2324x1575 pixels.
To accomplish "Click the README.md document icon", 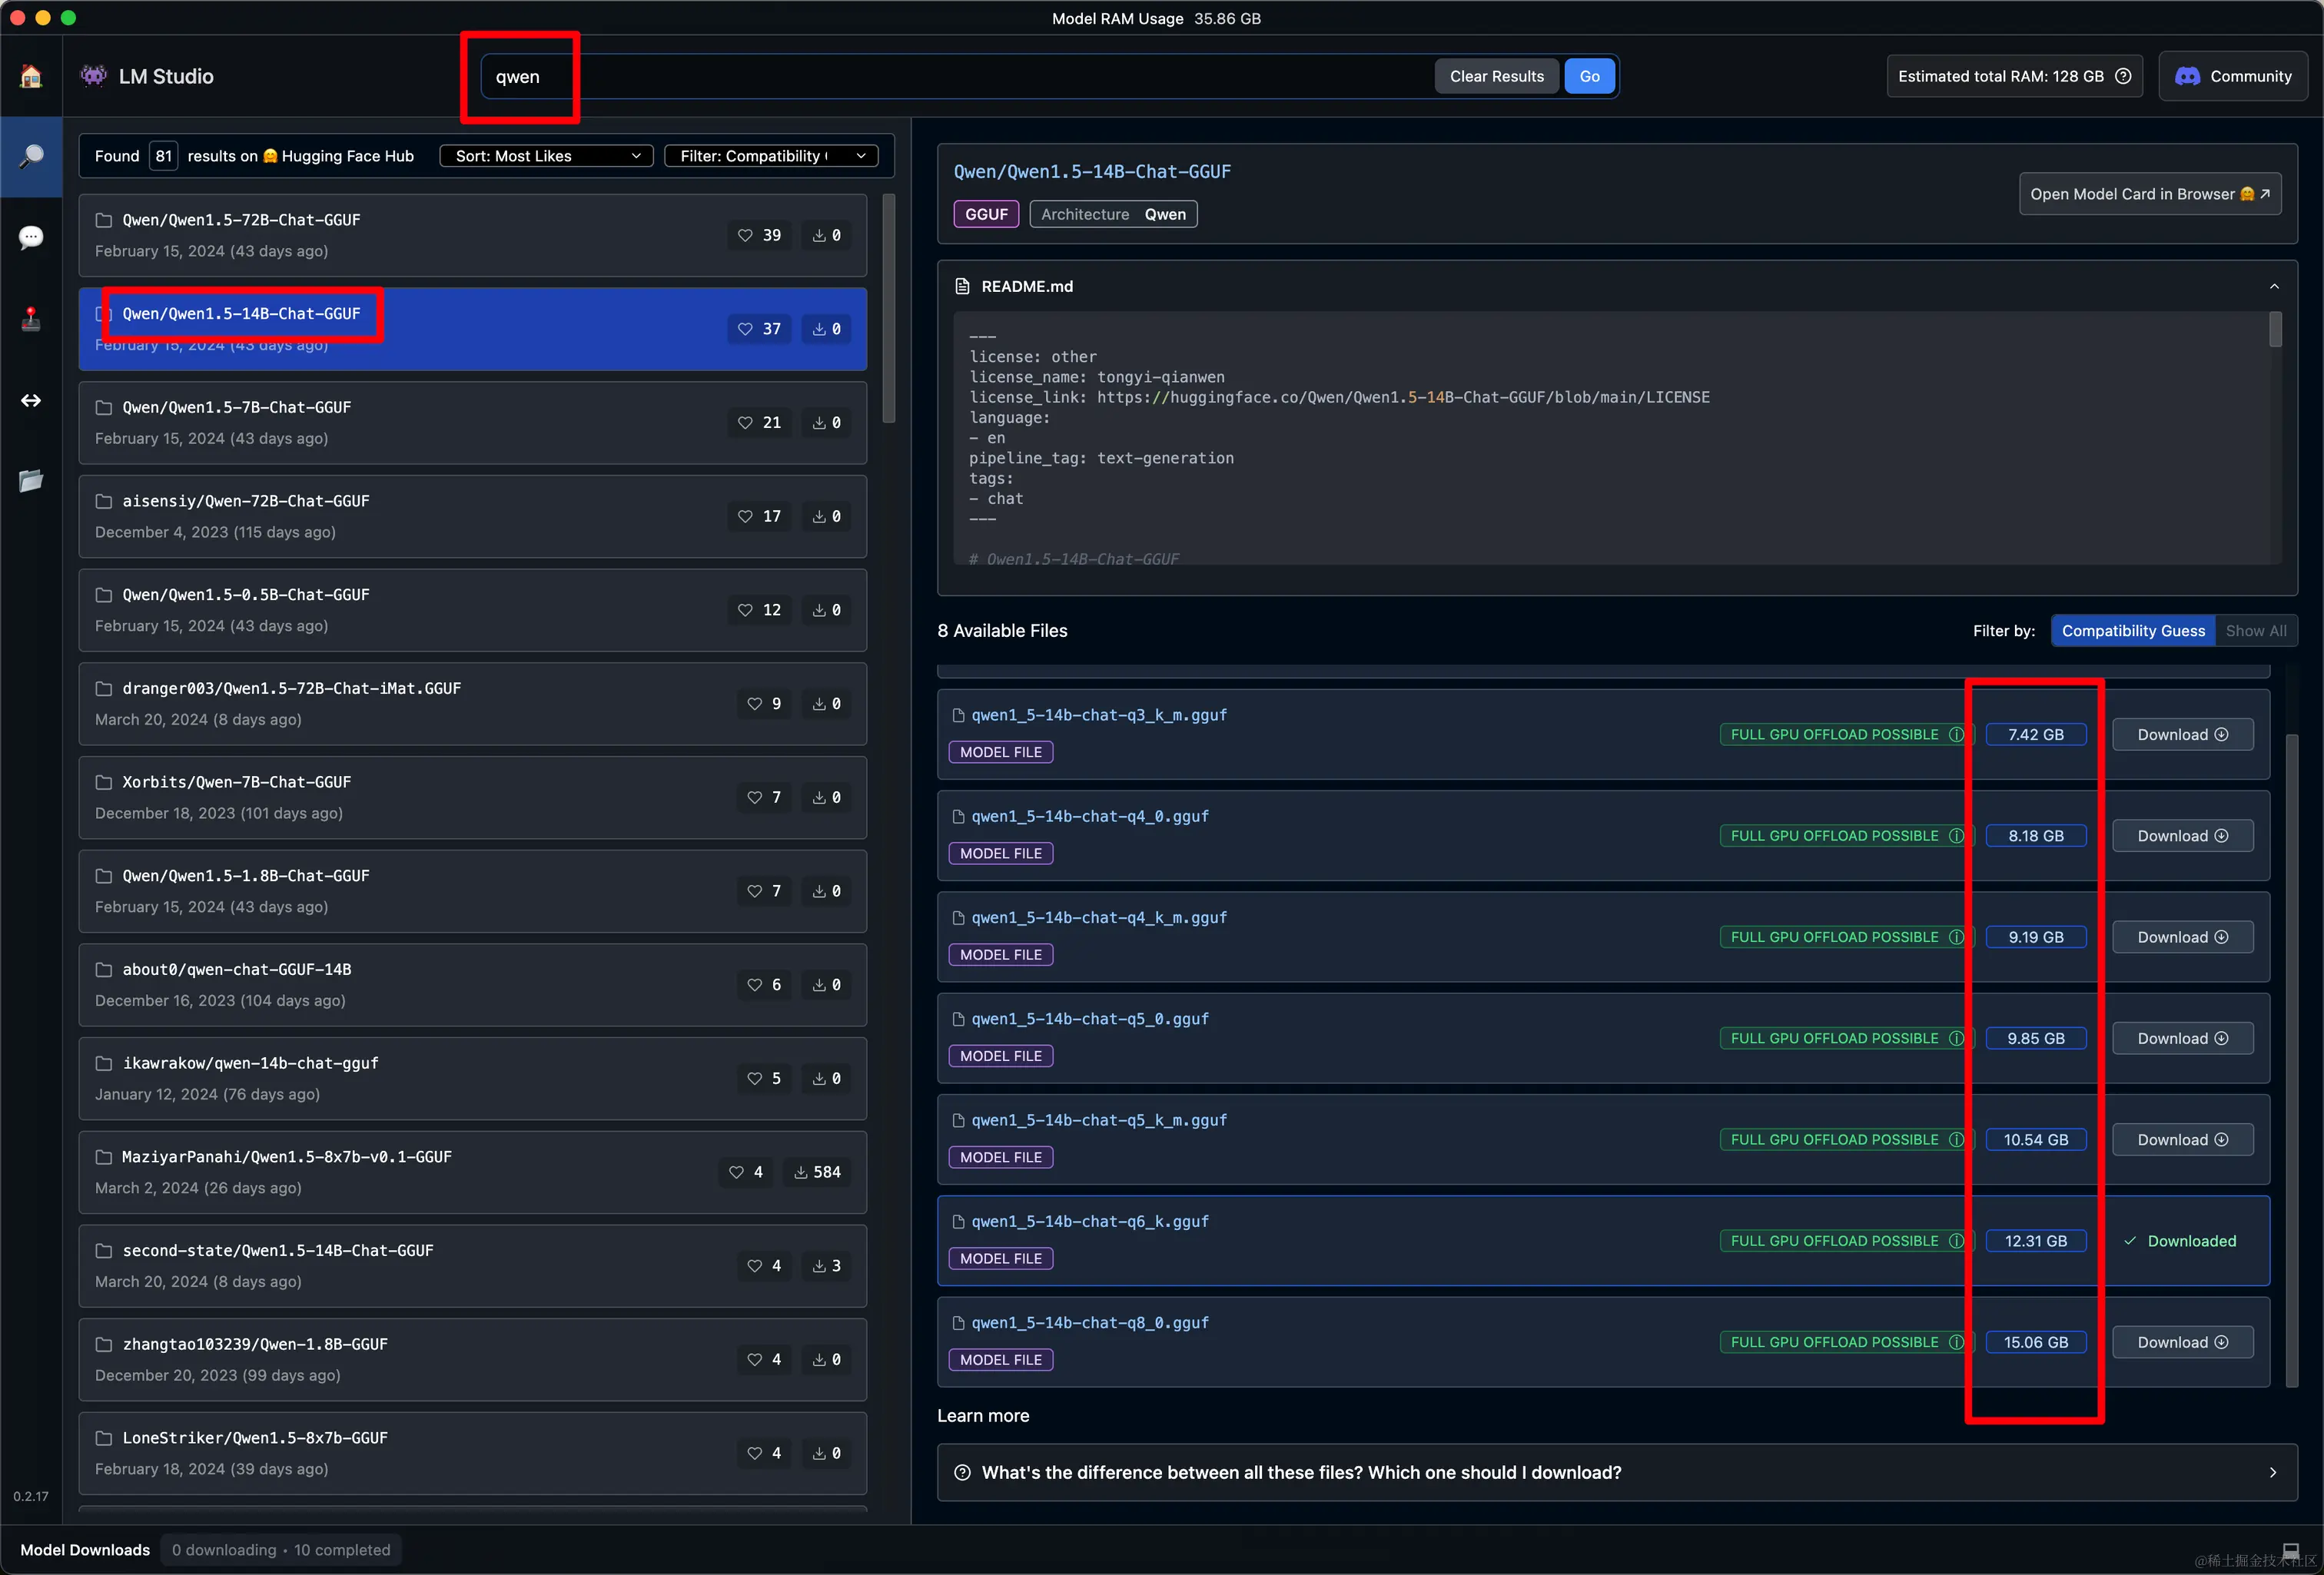I will (x=962, y=286).
